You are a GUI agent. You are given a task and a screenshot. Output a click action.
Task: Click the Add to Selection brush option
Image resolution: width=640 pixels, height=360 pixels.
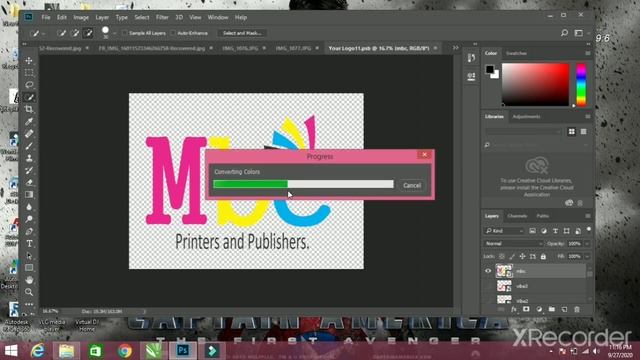point(75,33)
